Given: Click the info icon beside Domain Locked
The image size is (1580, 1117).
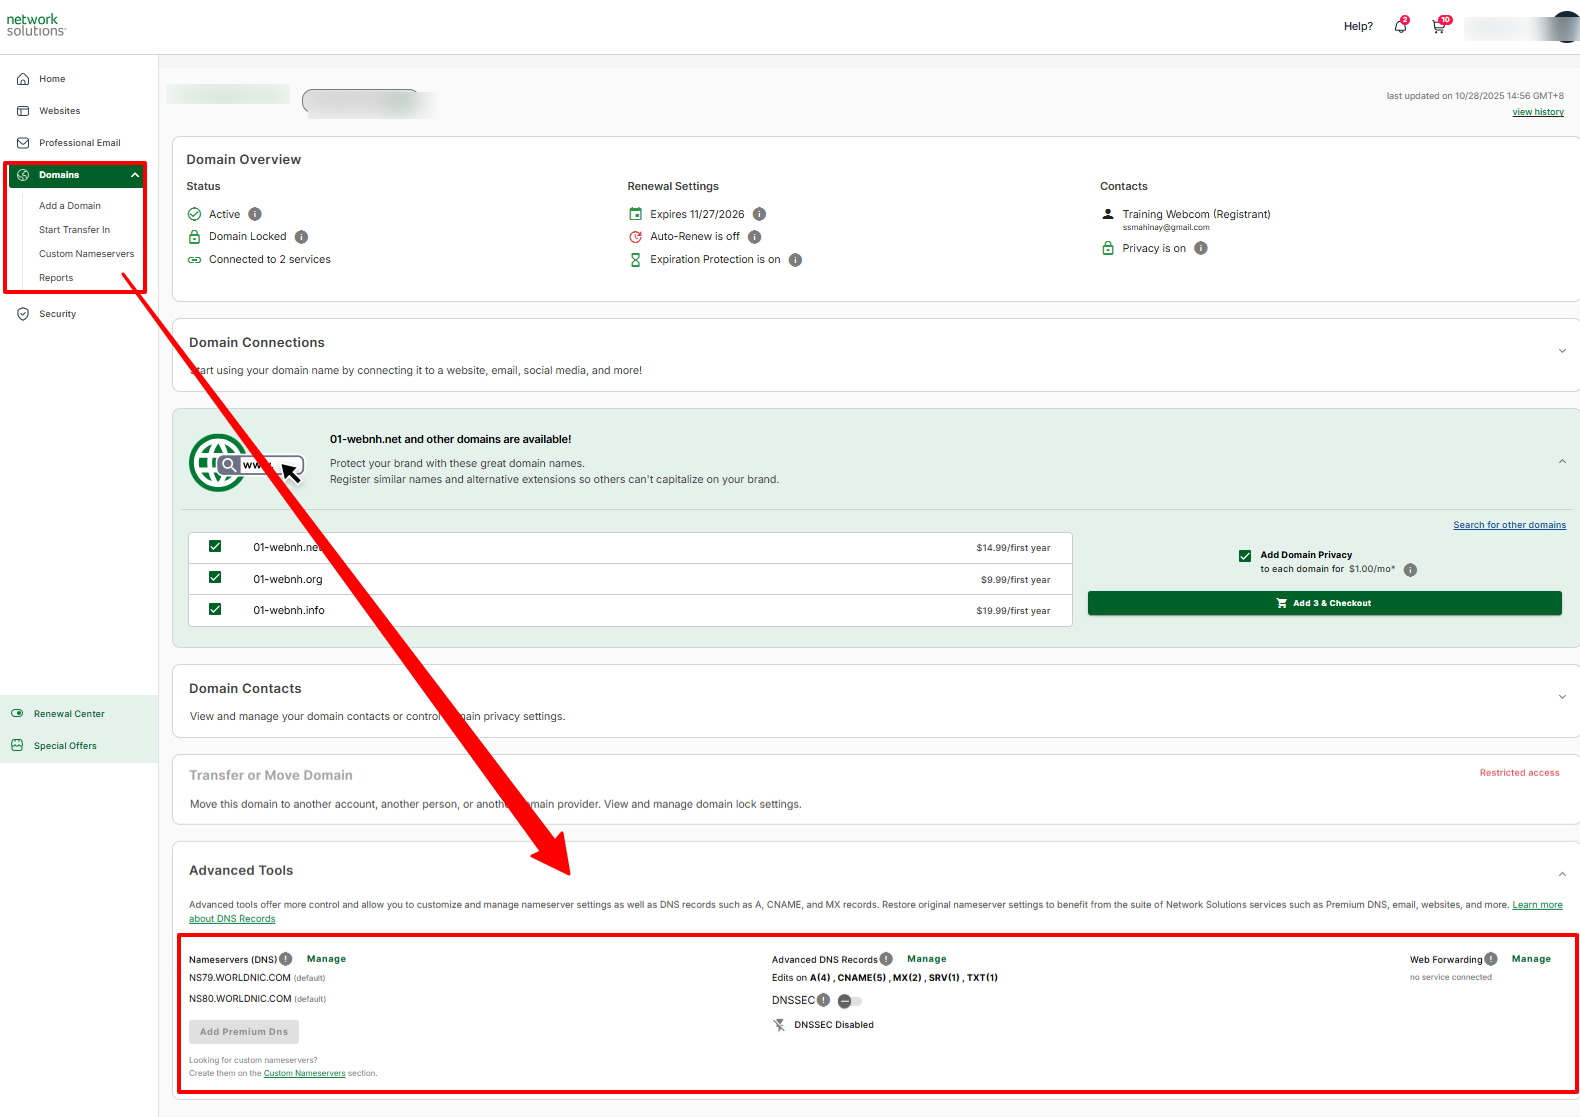Looking at the screenshot, I should click(301, 237).
